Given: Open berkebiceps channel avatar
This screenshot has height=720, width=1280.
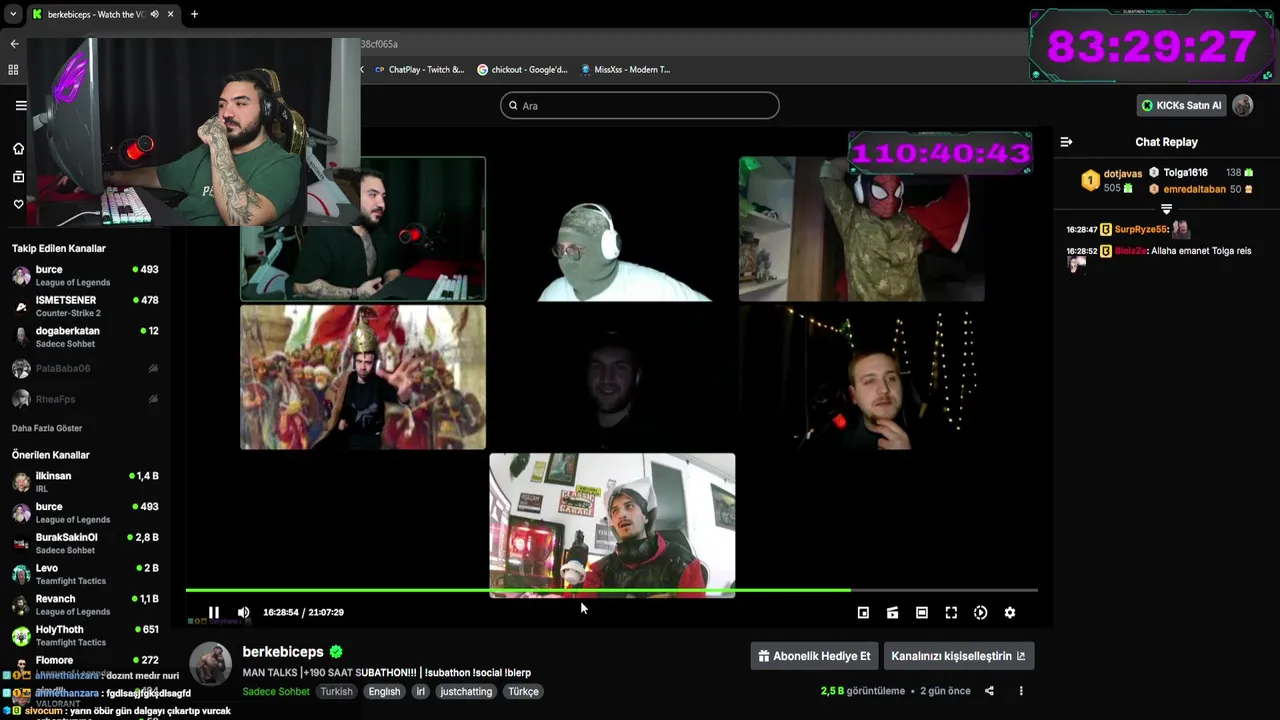Looking at the screenshot, I should coord(211,664).
